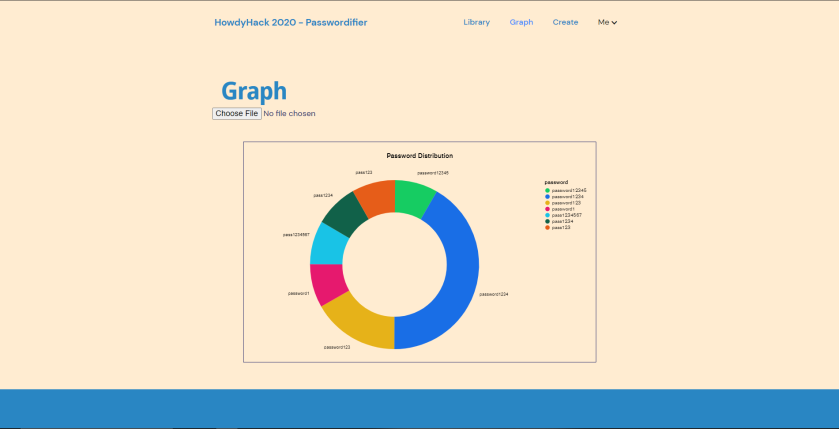Viewport: 839px width, 429px height.
Task: Navigate to the Create page
Action: click(x=565, y=22)
